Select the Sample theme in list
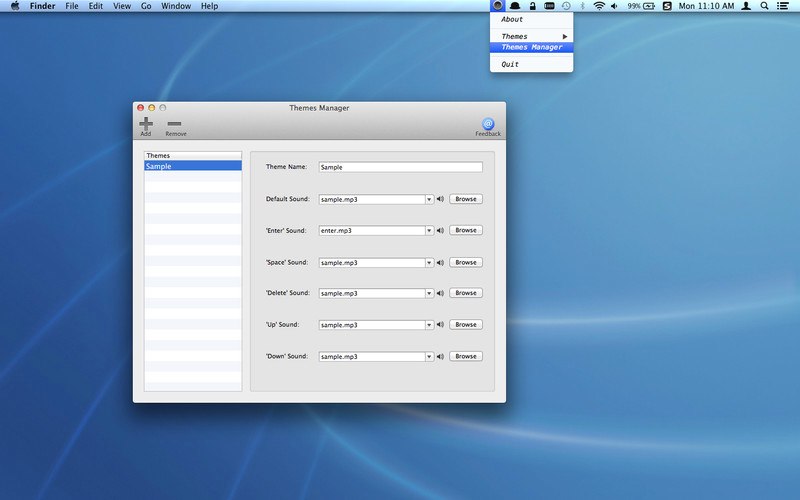 [x=193, y=166]
